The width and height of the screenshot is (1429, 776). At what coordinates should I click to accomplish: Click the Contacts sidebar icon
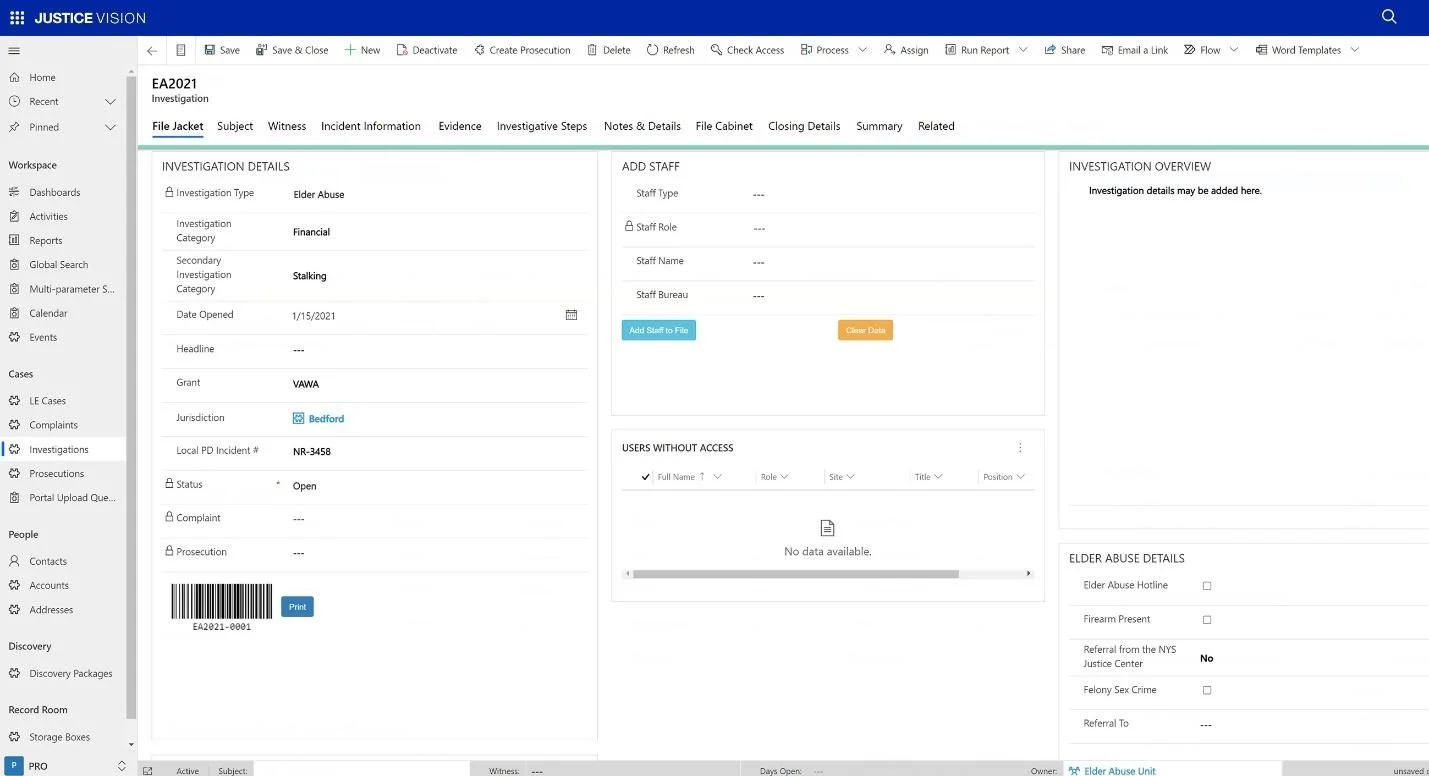(14, 561)
